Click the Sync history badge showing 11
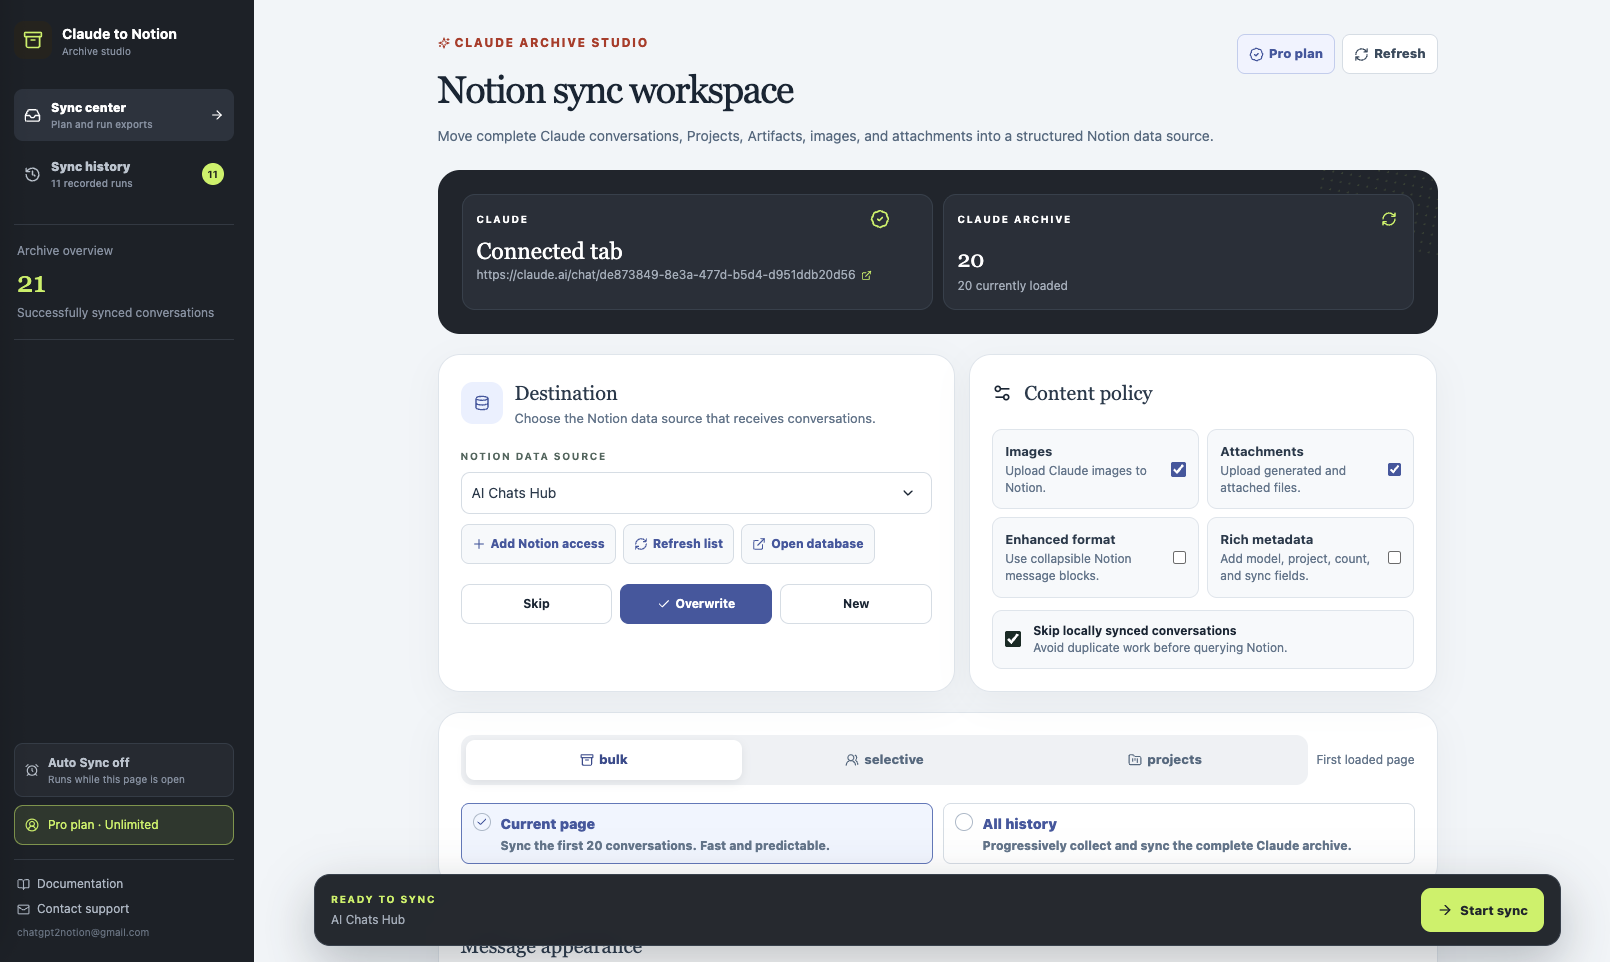Screen dimensions: 1610x962 (x=213, y=174)
